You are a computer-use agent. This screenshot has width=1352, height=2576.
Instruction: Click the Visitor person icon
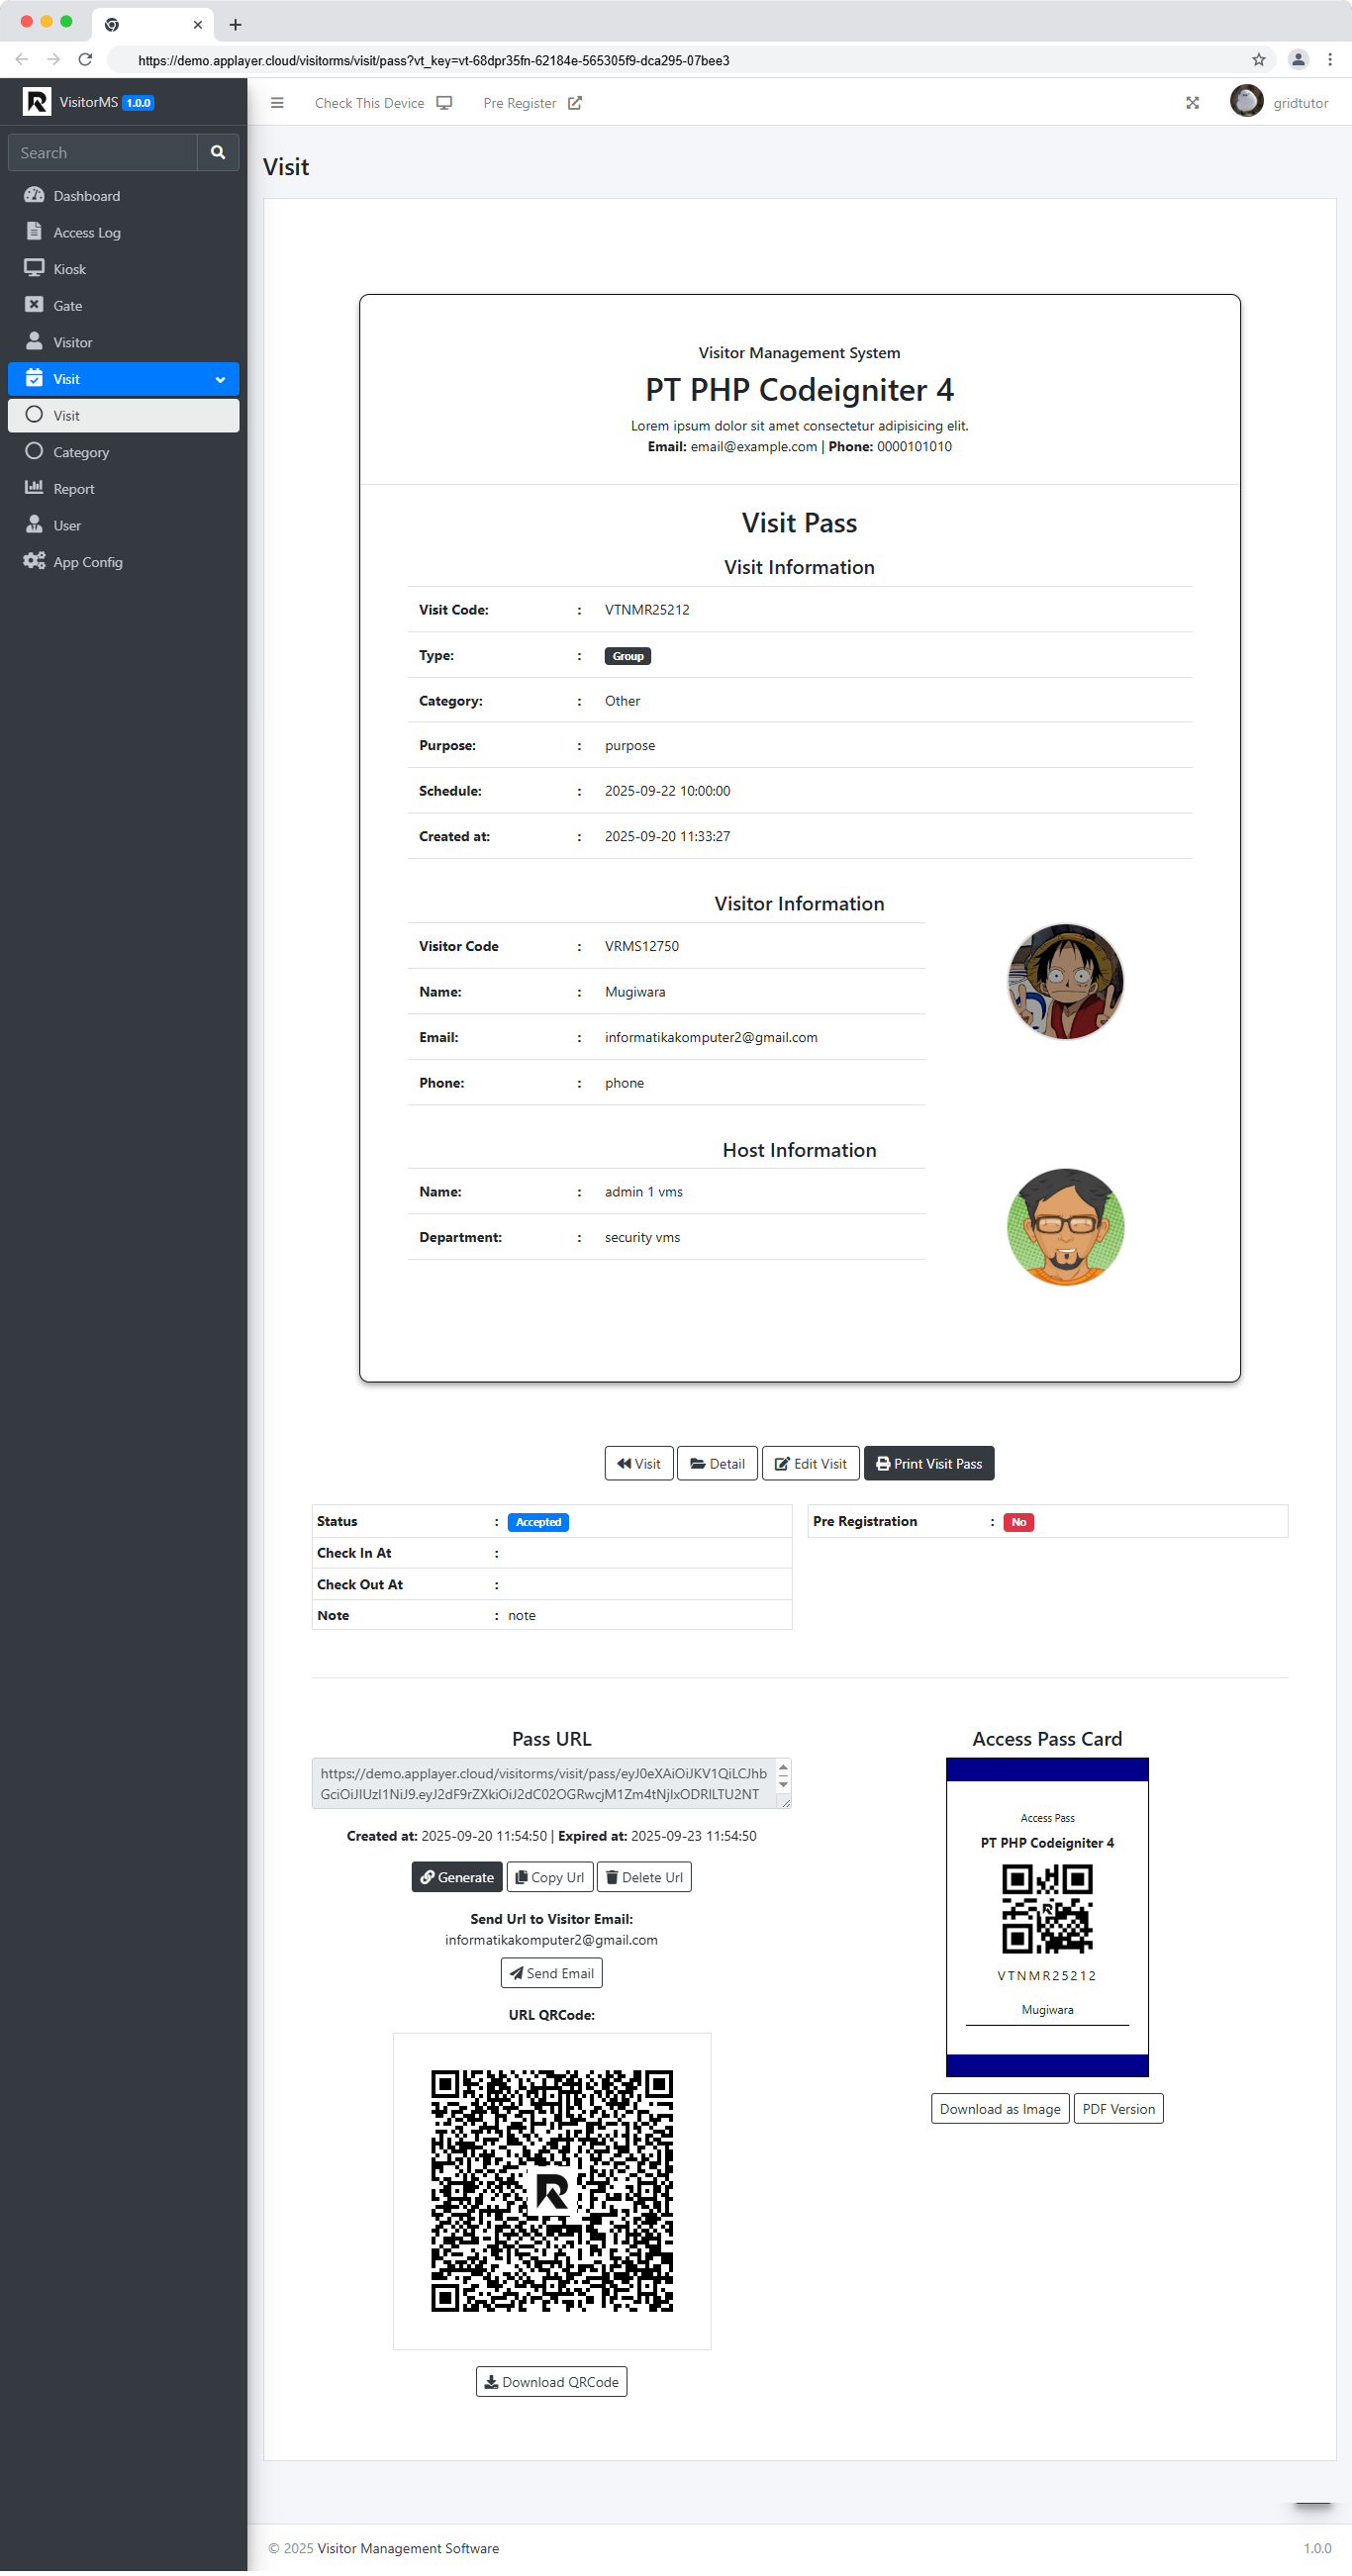pyautogui.click(x=34, y=341)
